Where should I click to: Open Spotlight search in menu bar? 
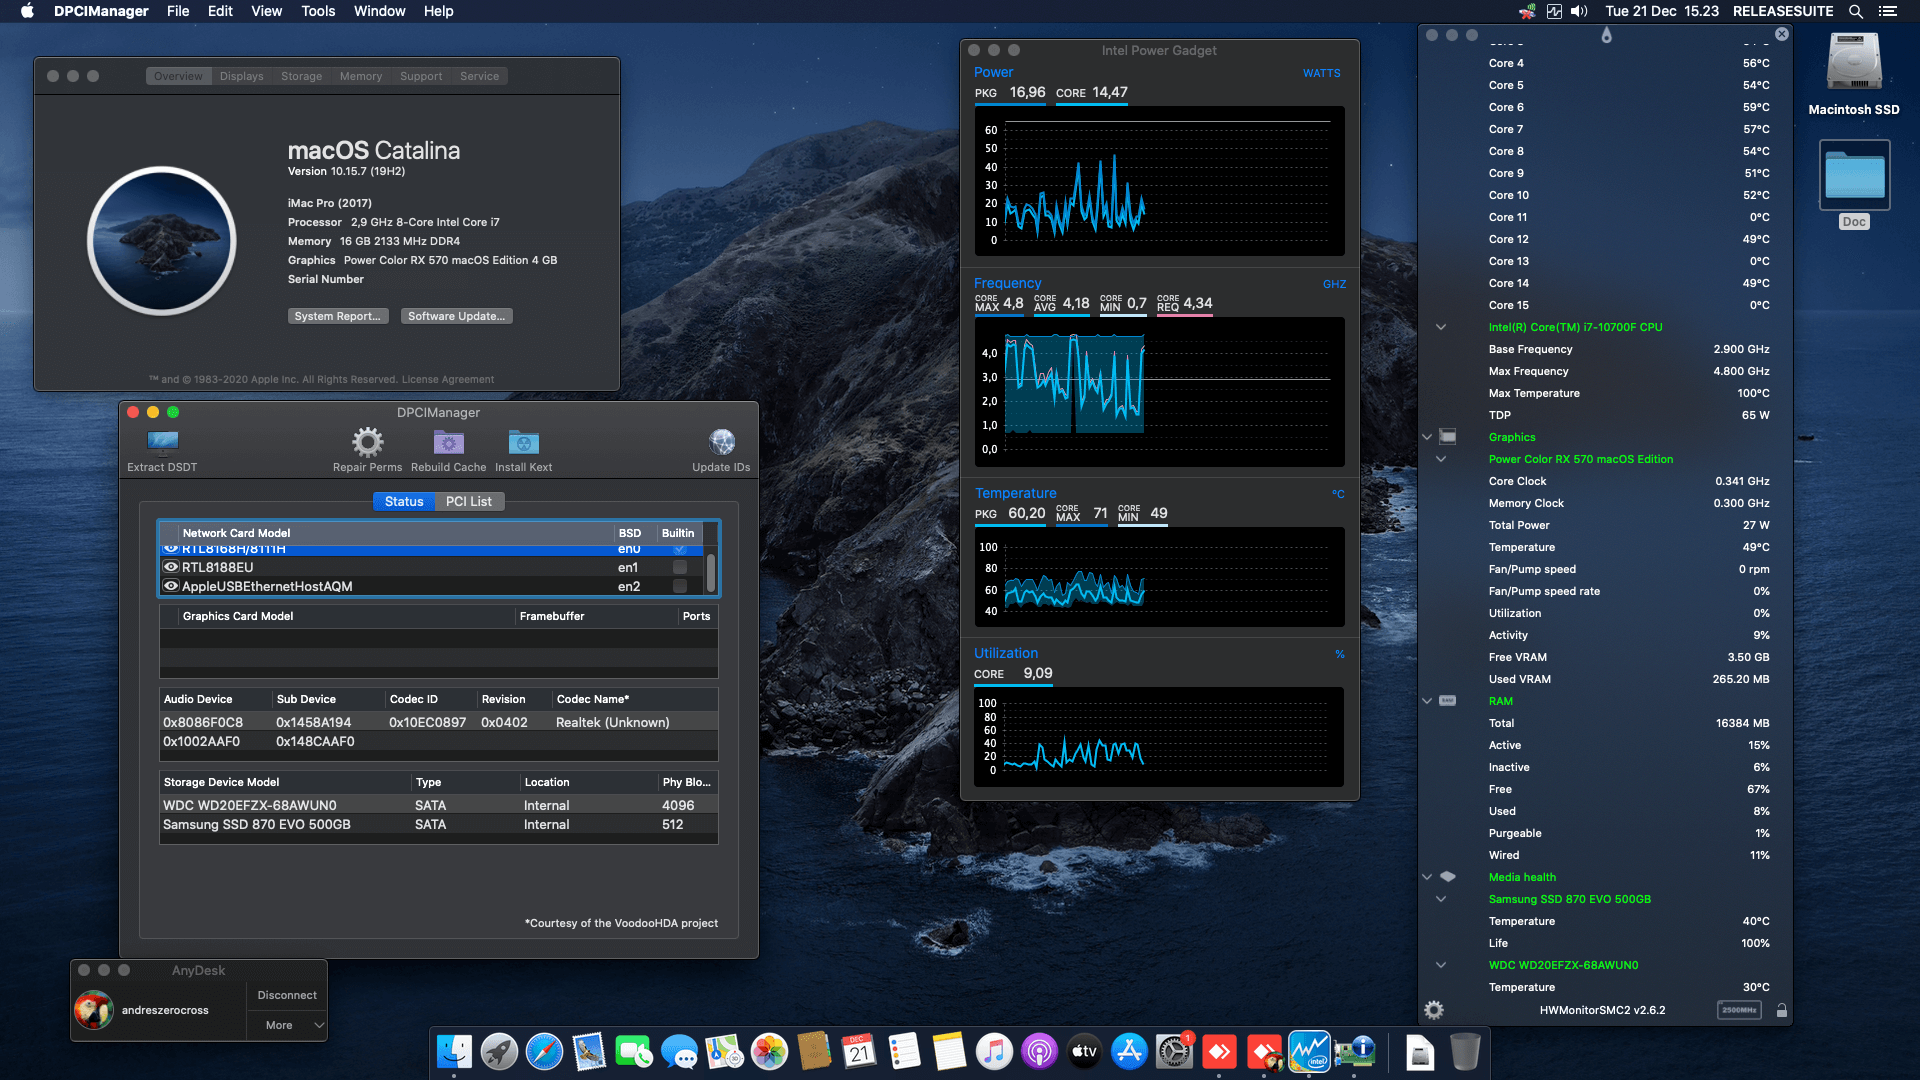coord(1856,11)
